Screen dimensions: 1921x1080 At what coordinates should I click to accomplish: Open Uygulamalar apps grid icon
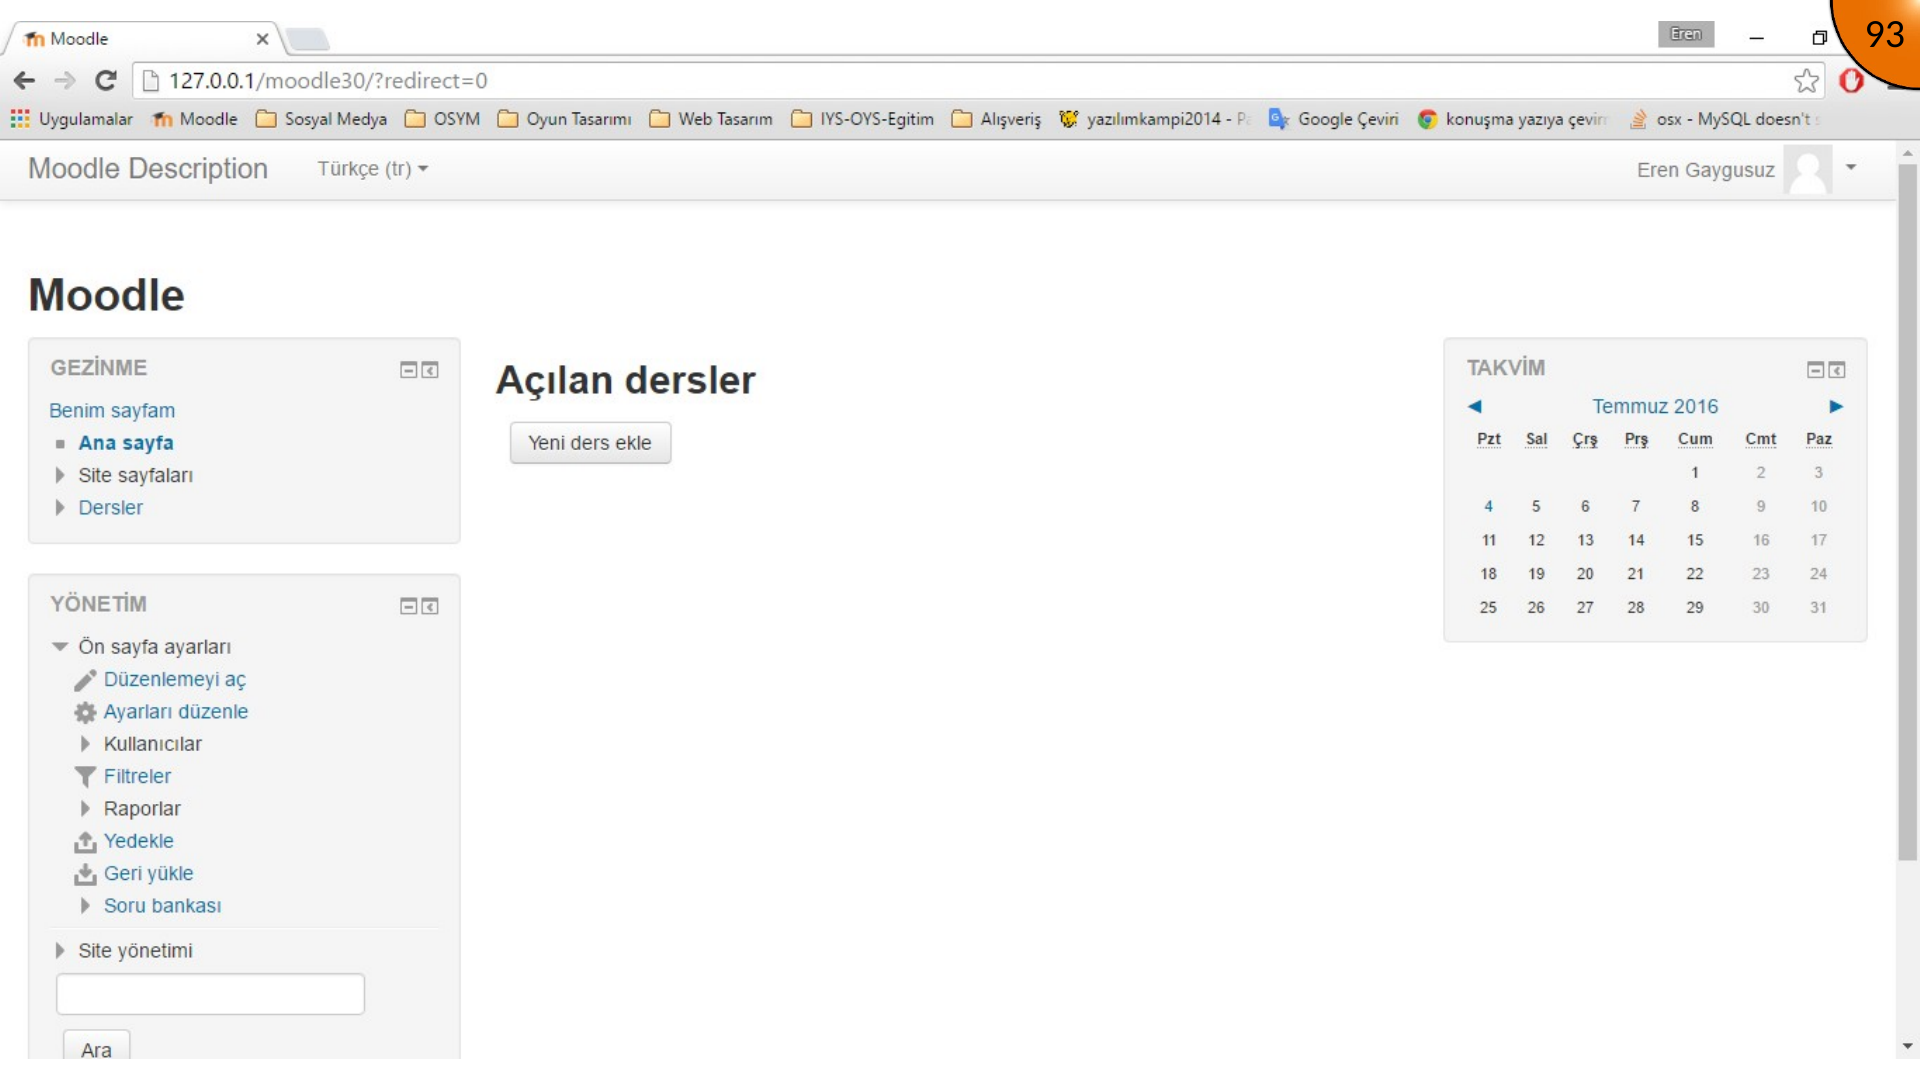pyautogui.click(x=20, y=119)
